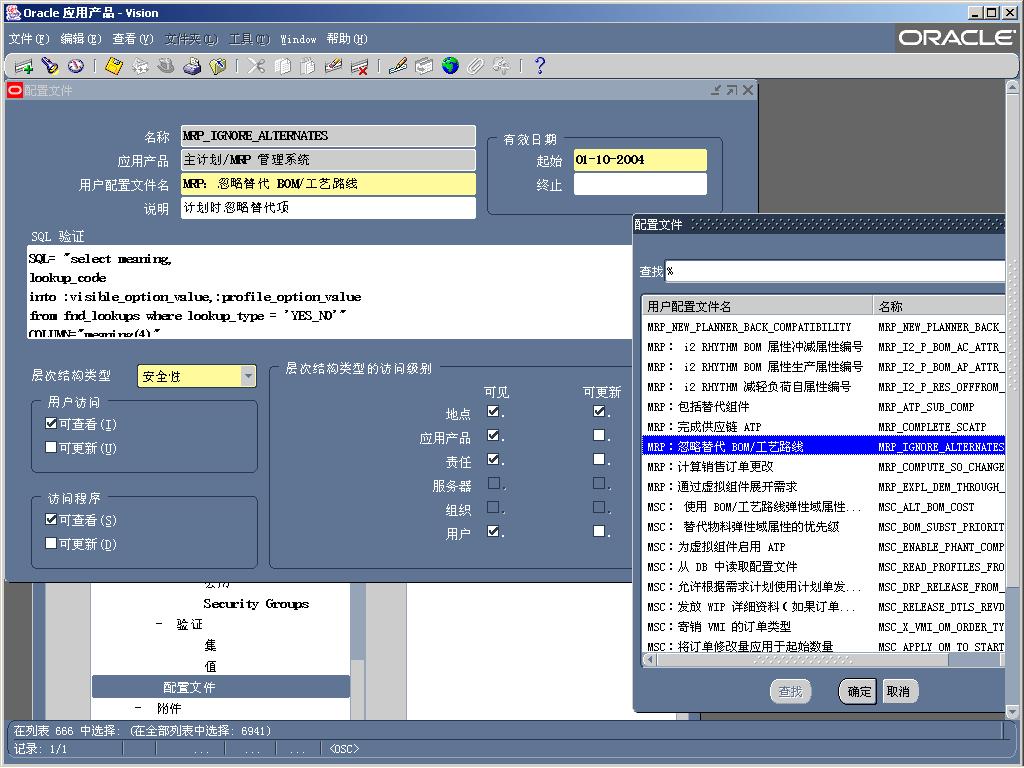Click the Delete record red X icon
The width and height of the screenshot is (1024, 768).
pyautogui.click(x=359, y=66)
